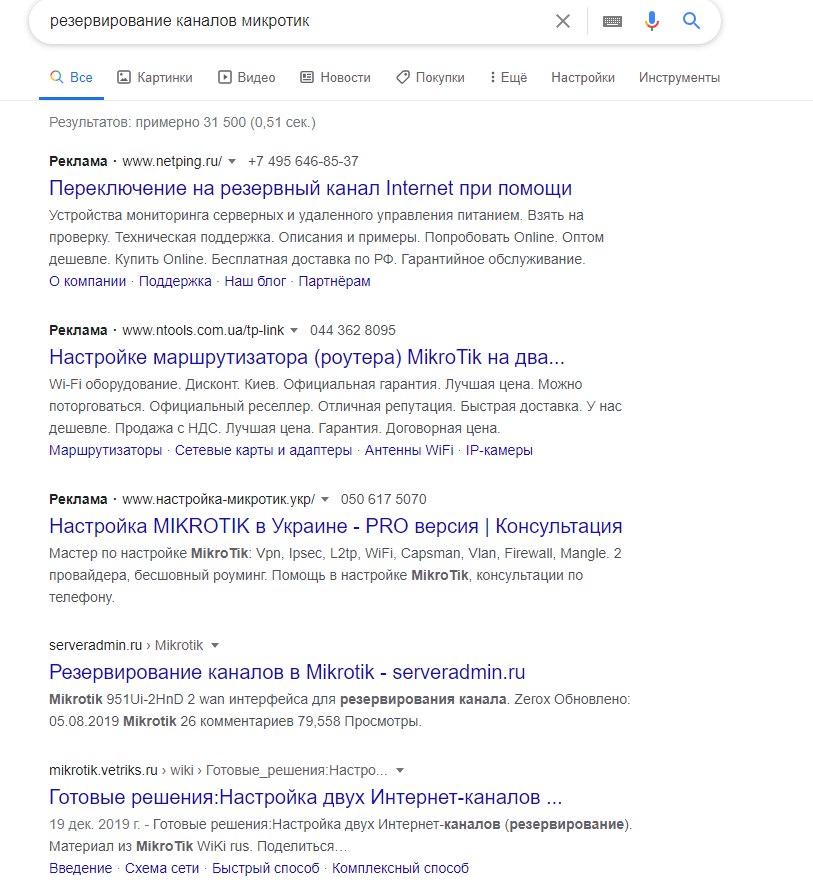Image resolution: width=813 pixels, height=882 pixels.
Task: Expand the arrow next to serveradmin.ru Mikrotik
Action: 214,646
